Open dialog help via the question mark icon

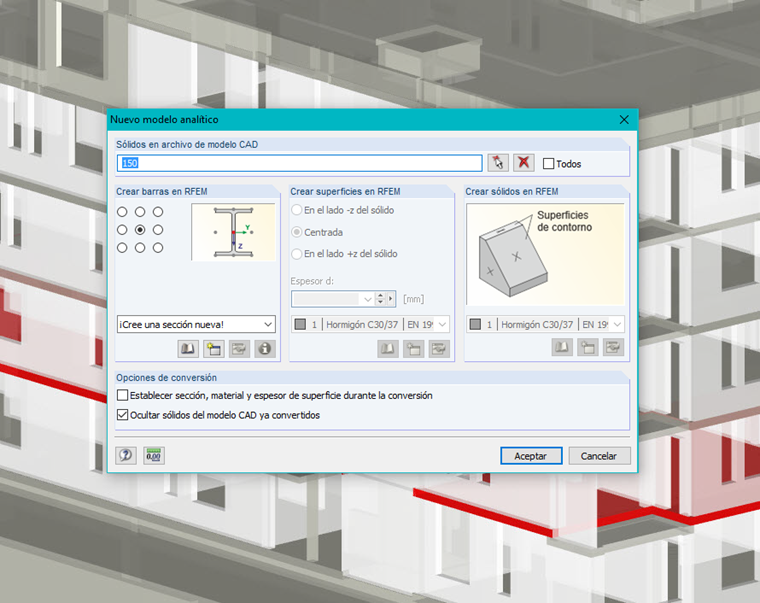point(126,455)
